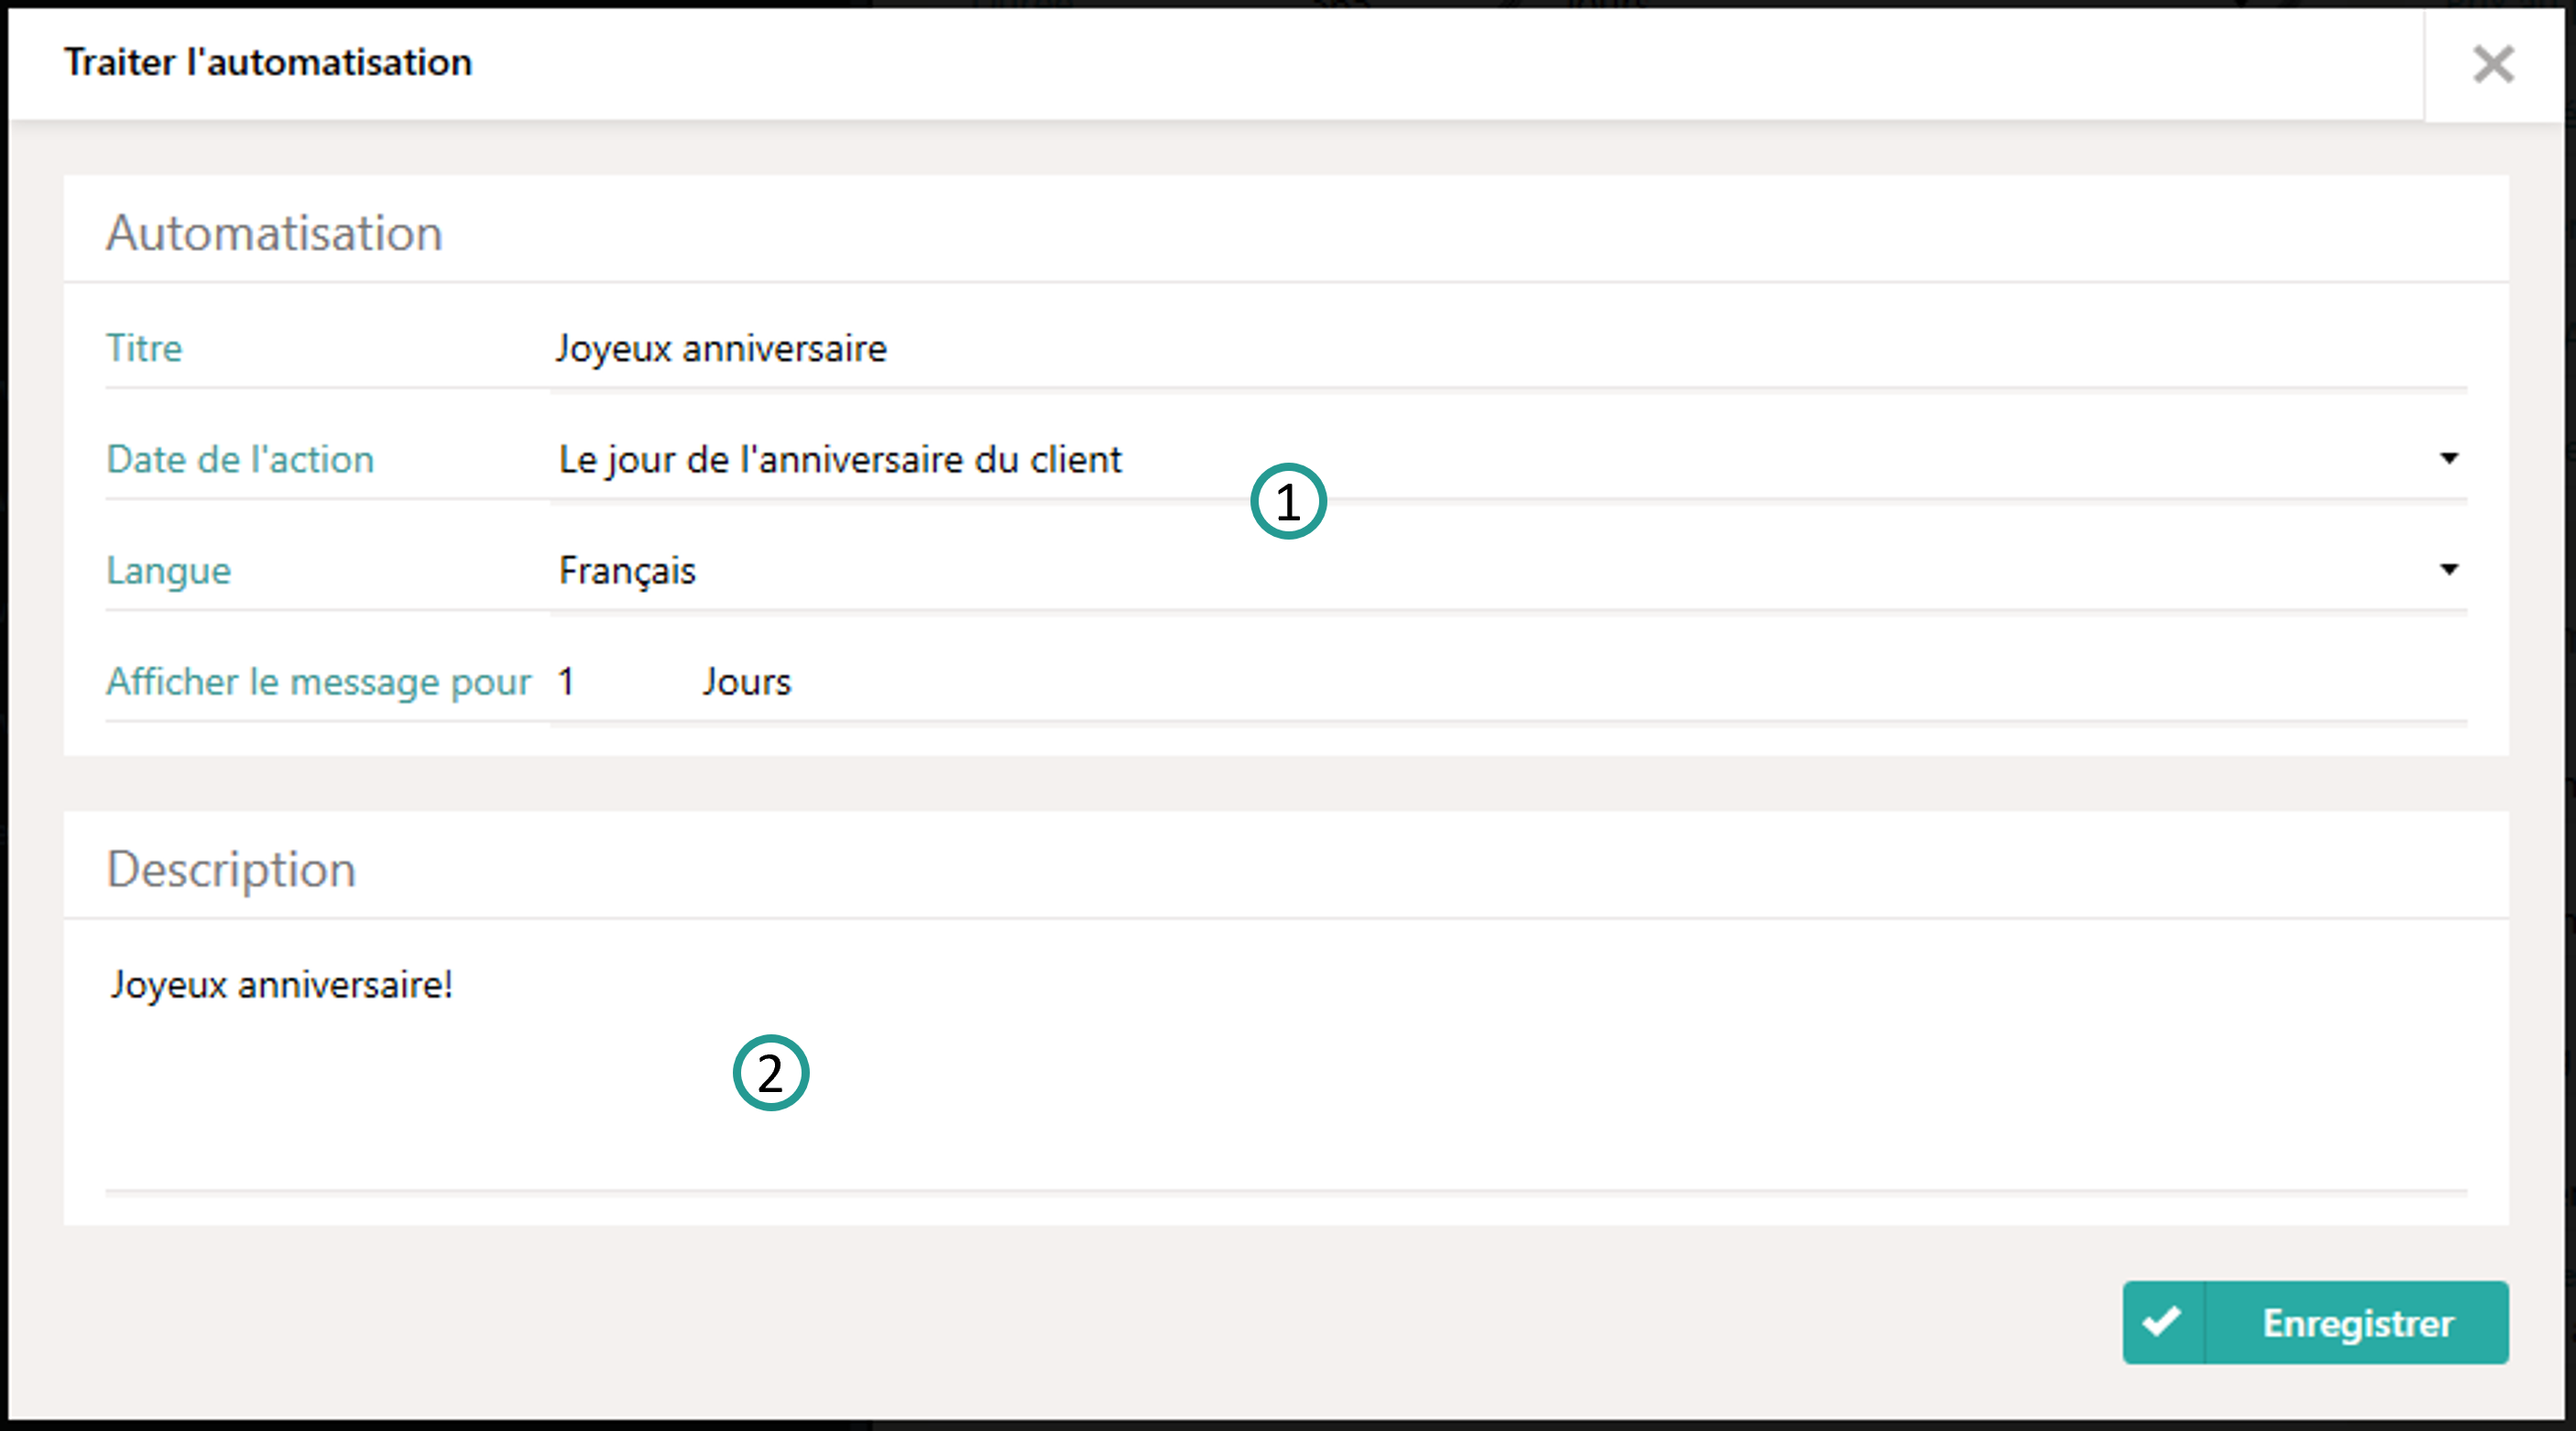Click the arrow beside anniversaire du client

pos(2448,459)
